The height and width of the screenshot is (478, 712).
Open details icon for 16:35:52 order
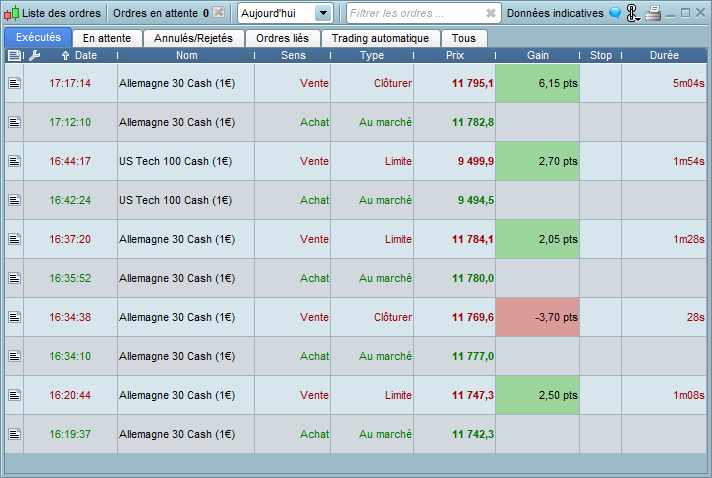pyautogui.click(x=15, y=278)
